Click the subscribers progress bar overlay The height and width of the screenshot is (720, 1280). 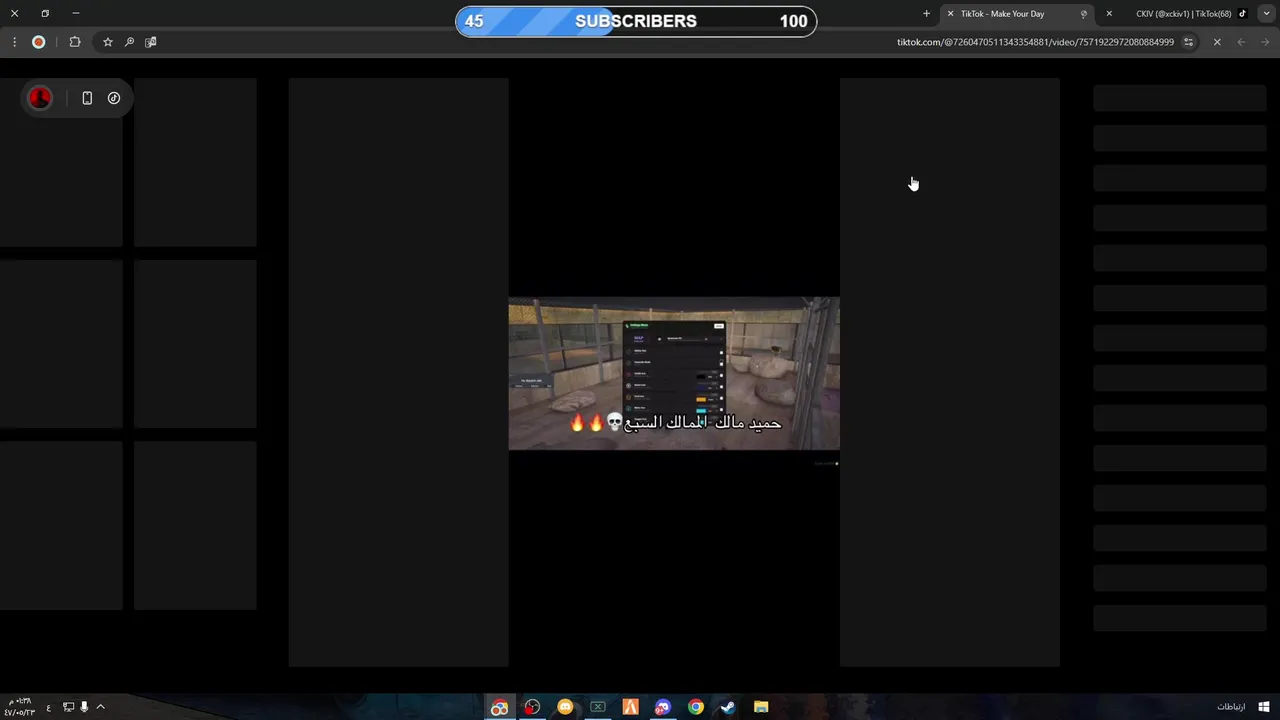tap(636, 21)
